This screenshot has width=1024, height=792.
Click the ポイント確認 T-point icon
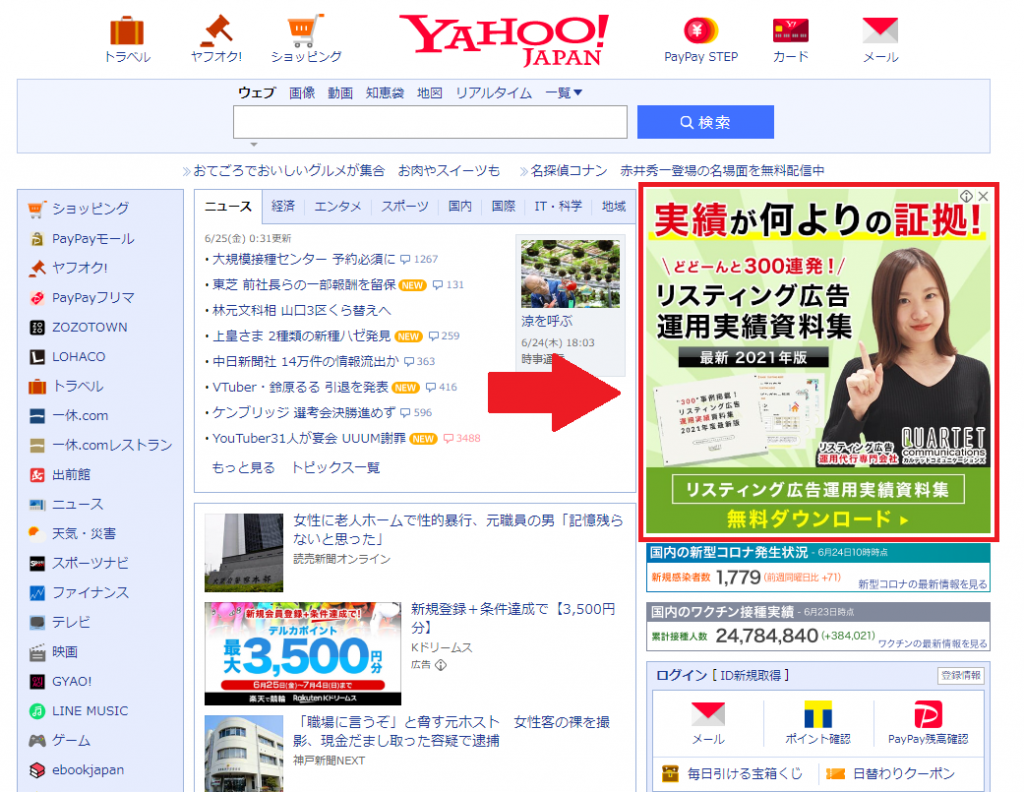pos(818,714)
